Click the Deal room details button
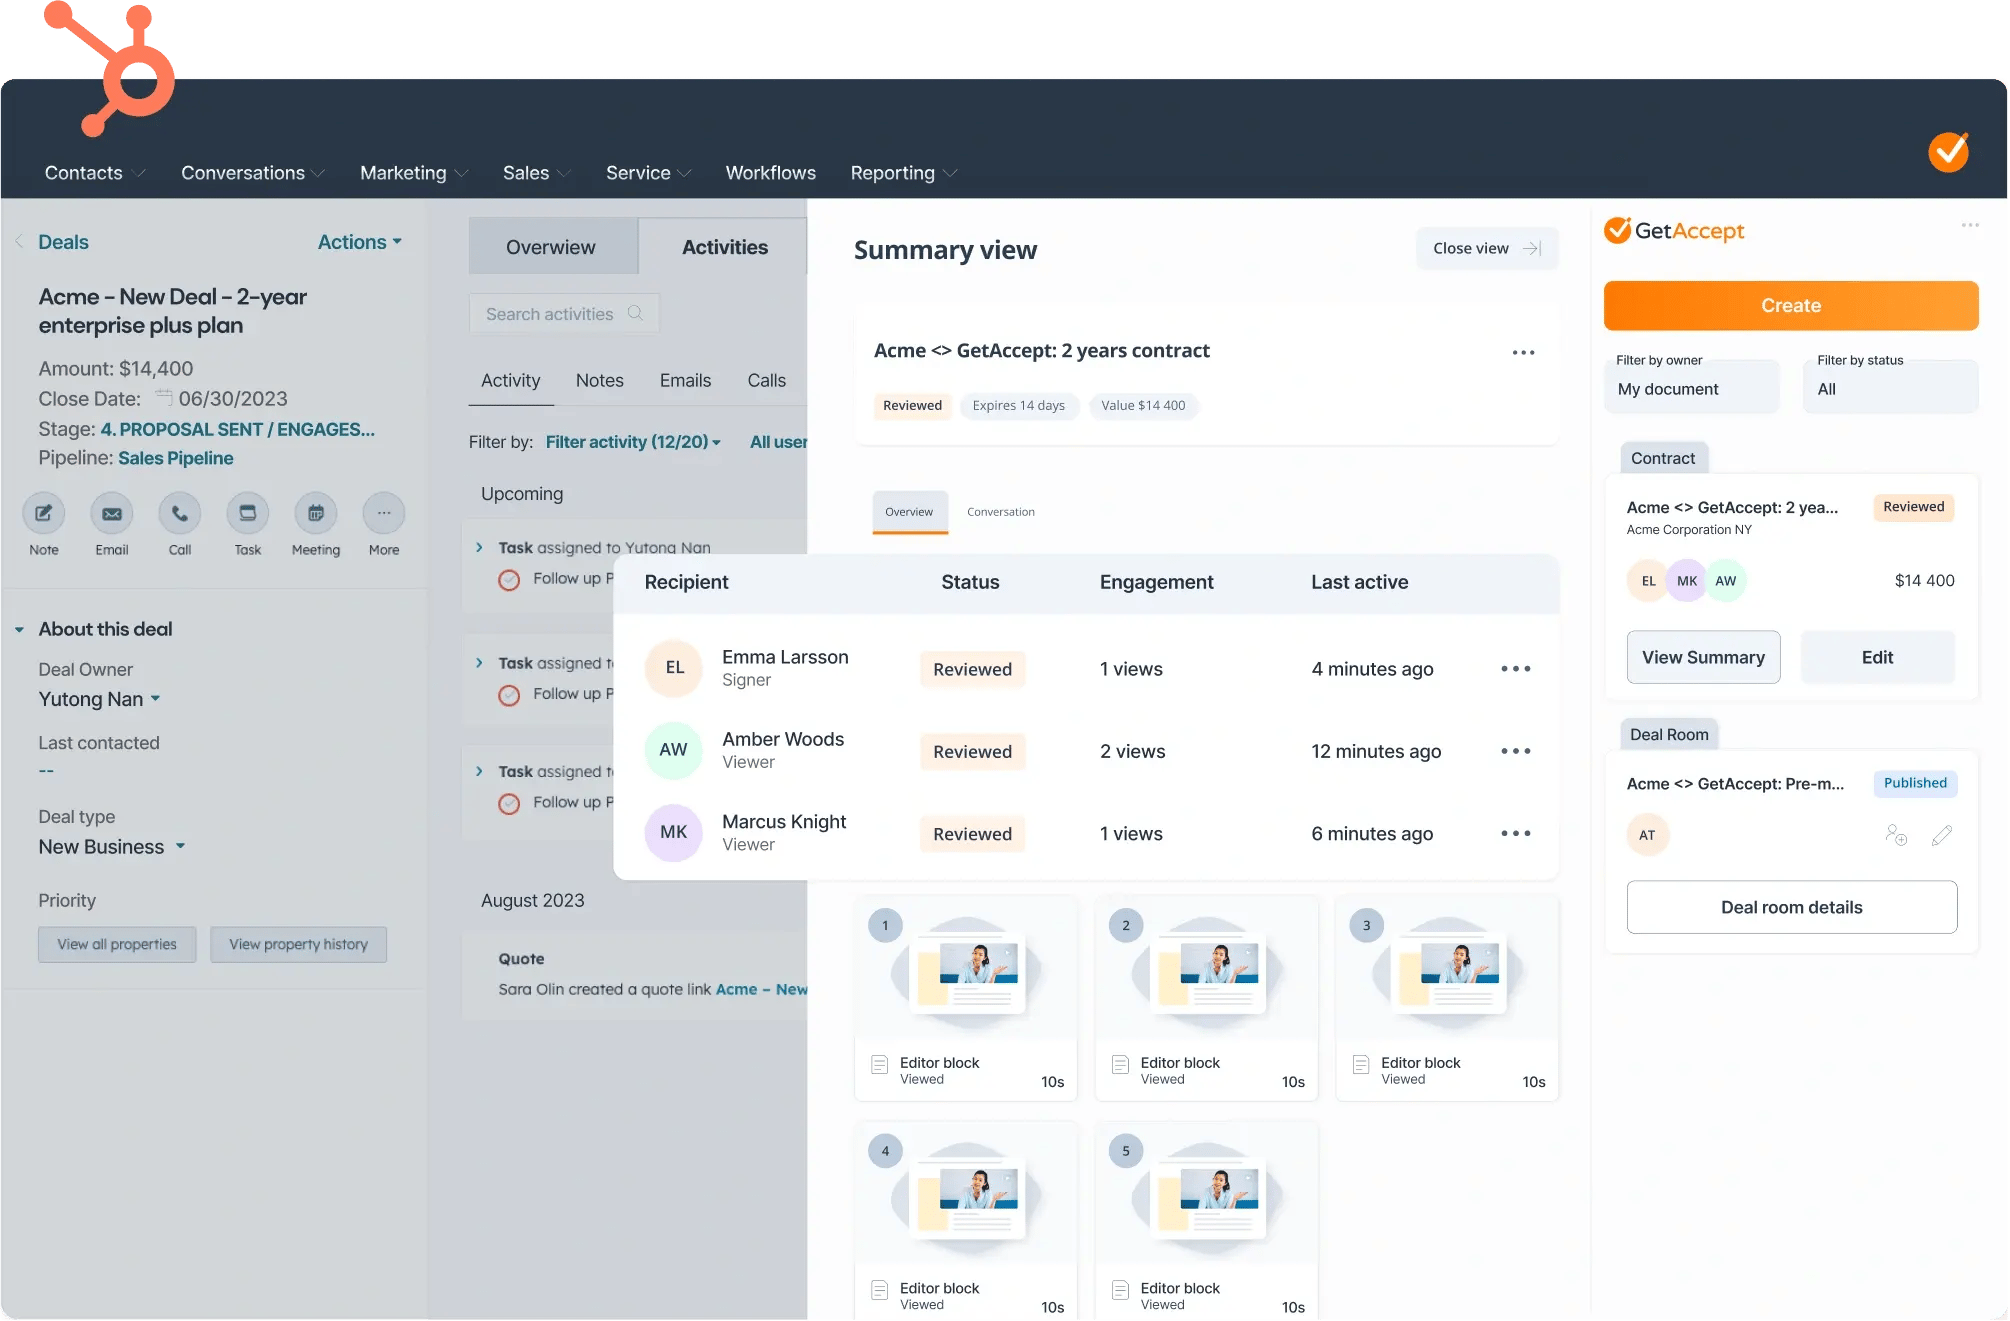Image resolution: width=2010 pixels, height=1321 pixels. click(1791, 907)
